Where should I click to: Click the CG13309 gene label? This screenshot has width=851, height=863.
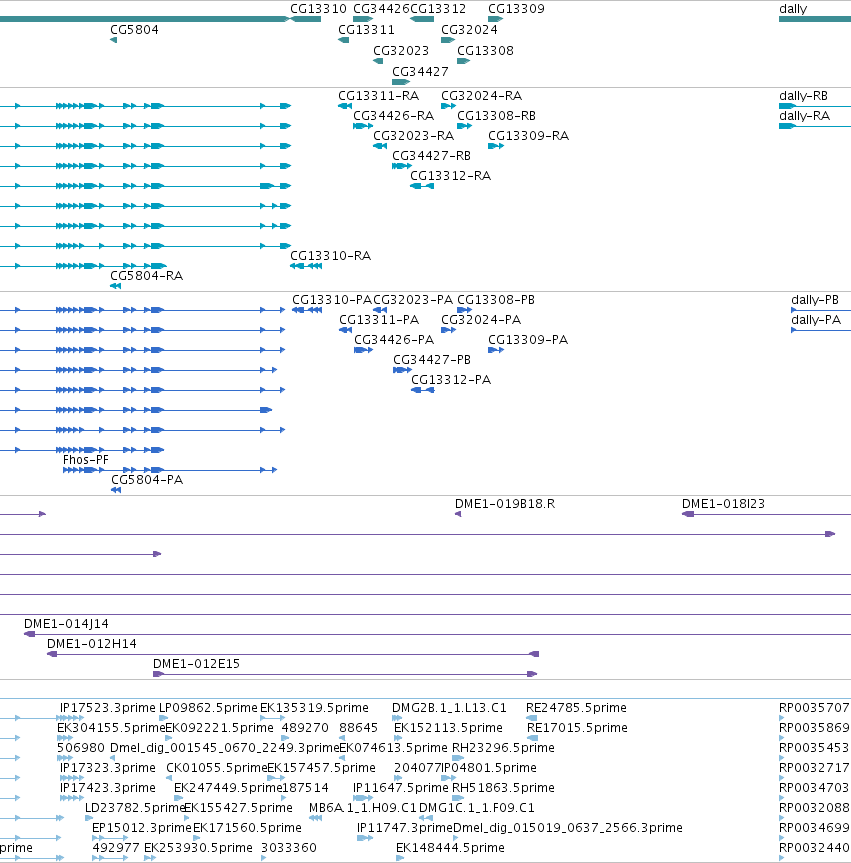pos(516,9)
